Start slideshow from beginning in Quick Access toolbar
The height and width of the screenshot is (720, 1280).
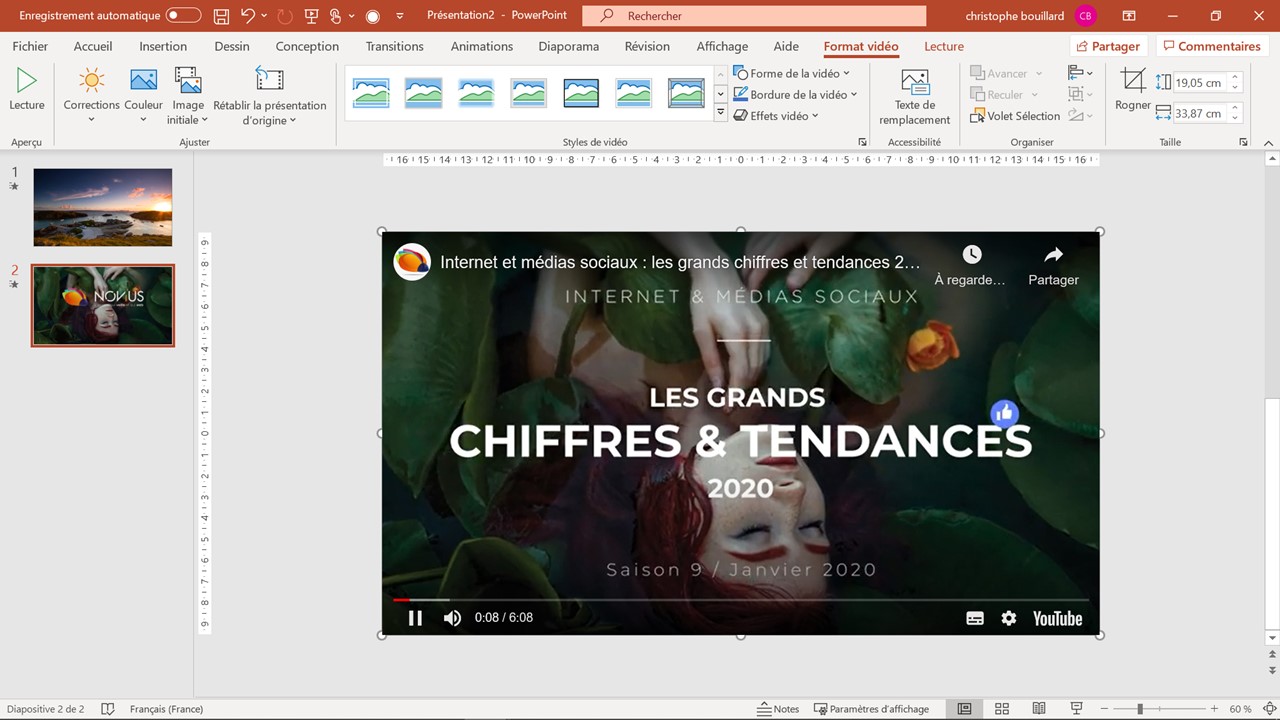tap(311, 16)
